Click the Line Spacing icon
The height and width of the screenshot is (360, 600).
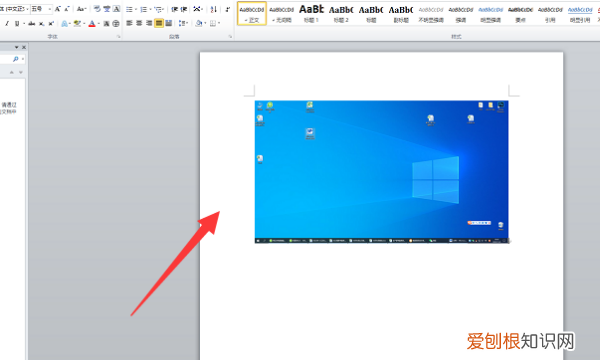(182, 23)
